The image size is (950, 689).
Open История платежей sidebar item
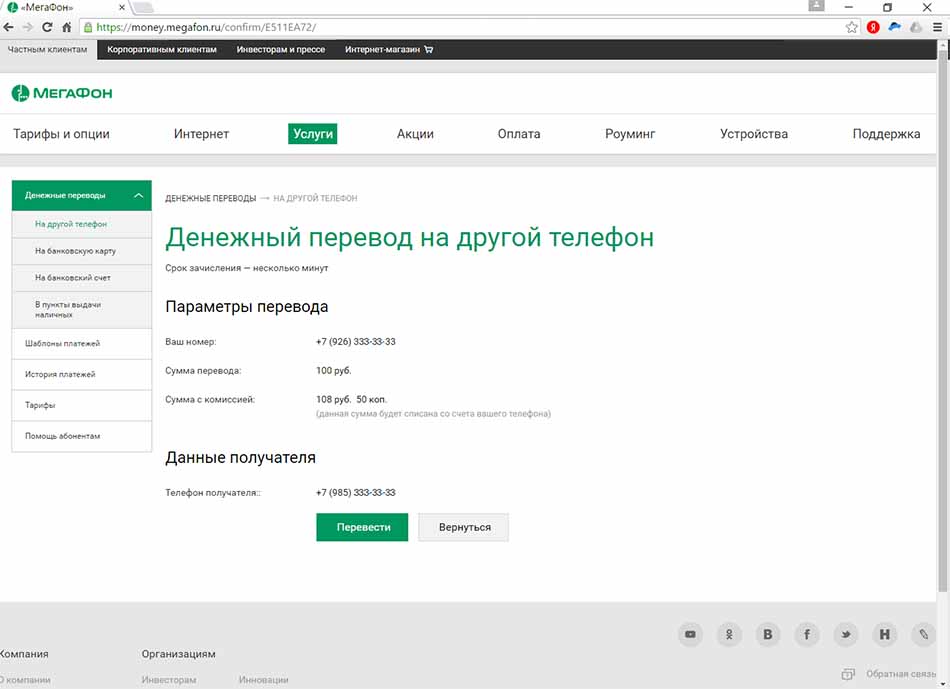pyautogui.click(x=82, y=374)
